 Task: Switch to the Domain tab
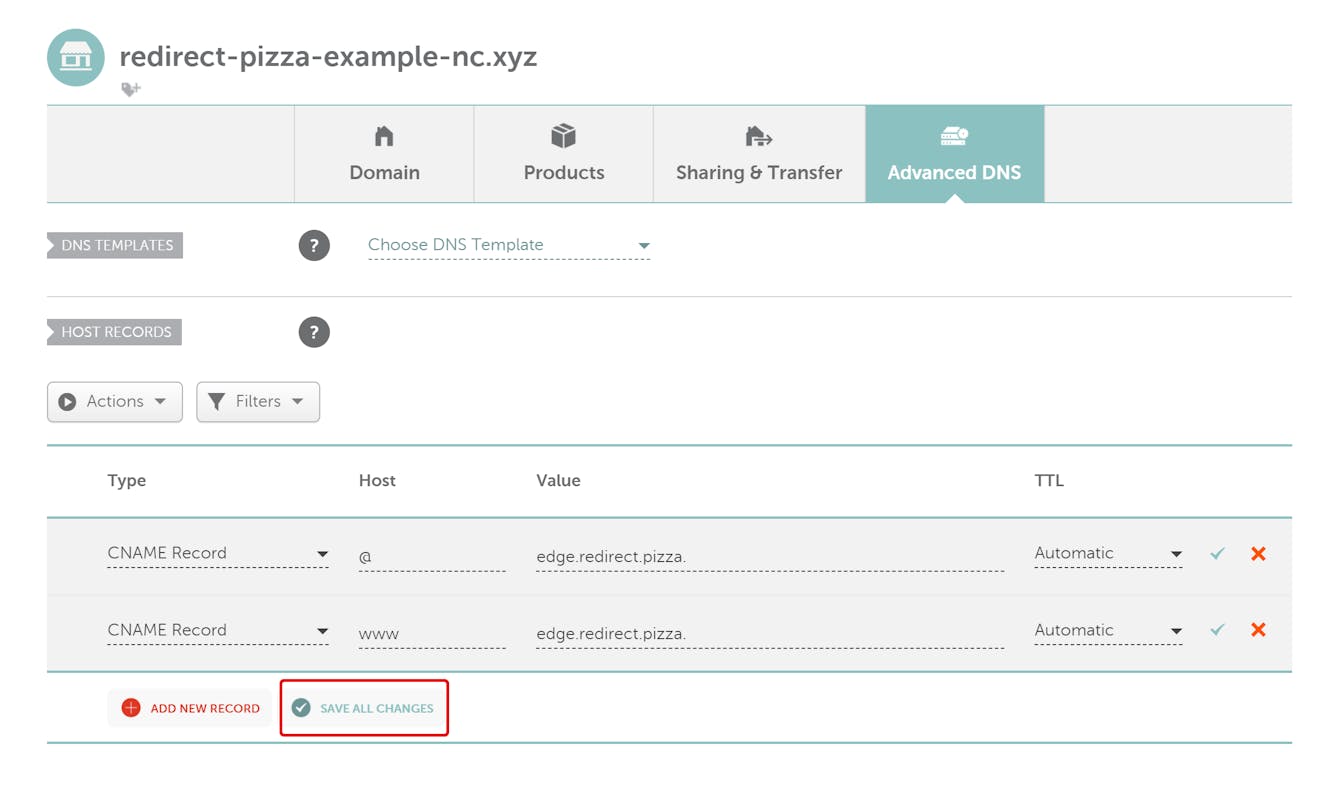(384, 154)
